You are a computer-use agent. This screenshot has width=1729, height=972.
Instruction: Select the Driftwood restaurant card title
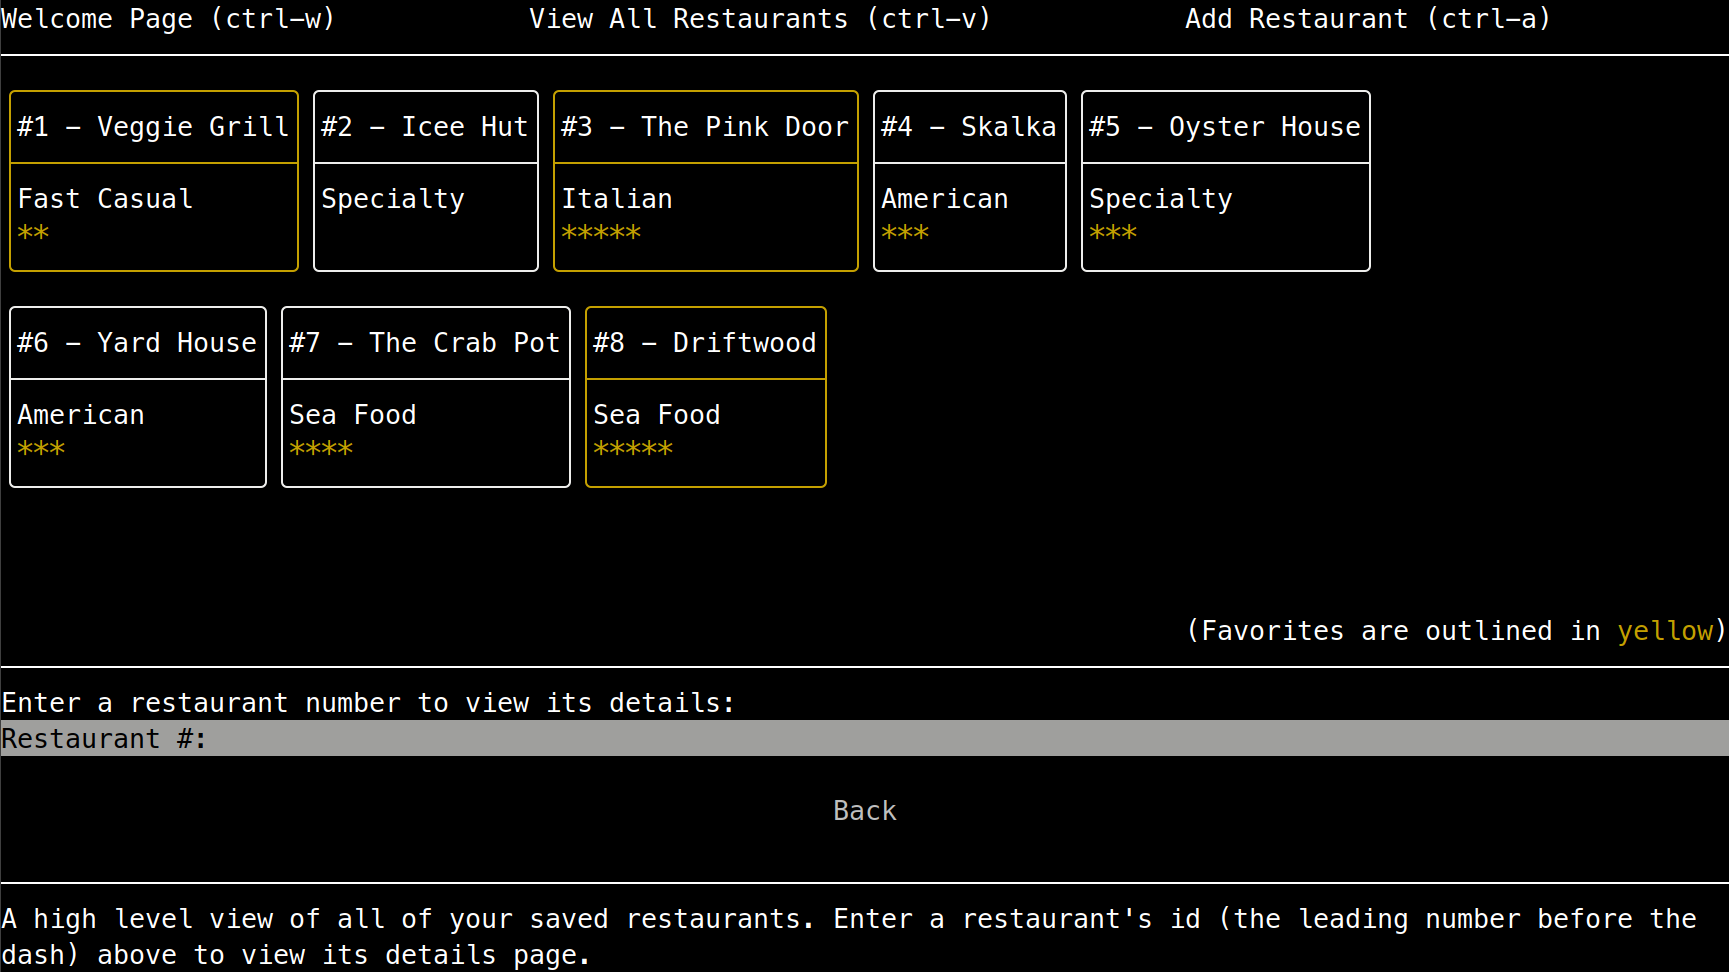click(705, 343)
